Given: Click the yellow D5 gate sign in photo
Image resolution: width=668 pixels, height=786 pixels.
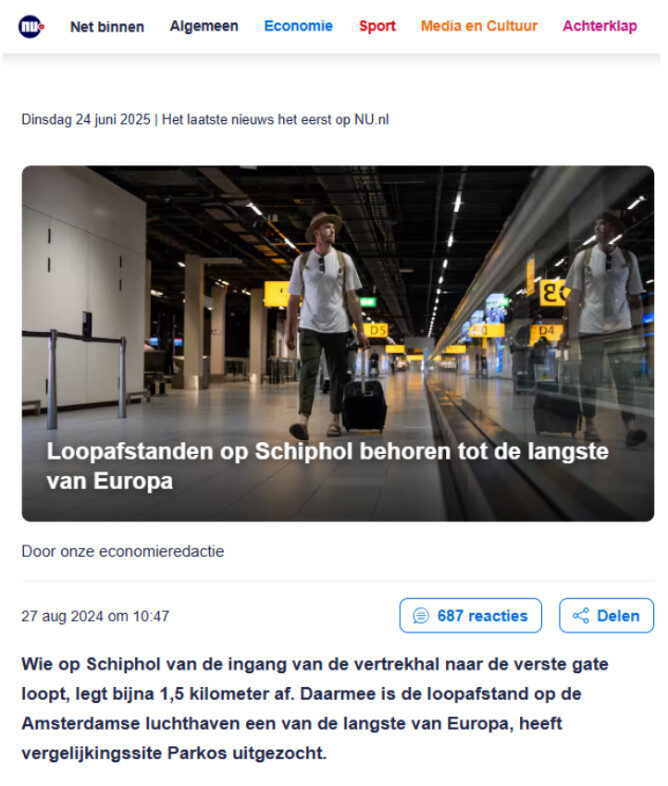Looking at the screenshot, I should (x=377, y=330).
